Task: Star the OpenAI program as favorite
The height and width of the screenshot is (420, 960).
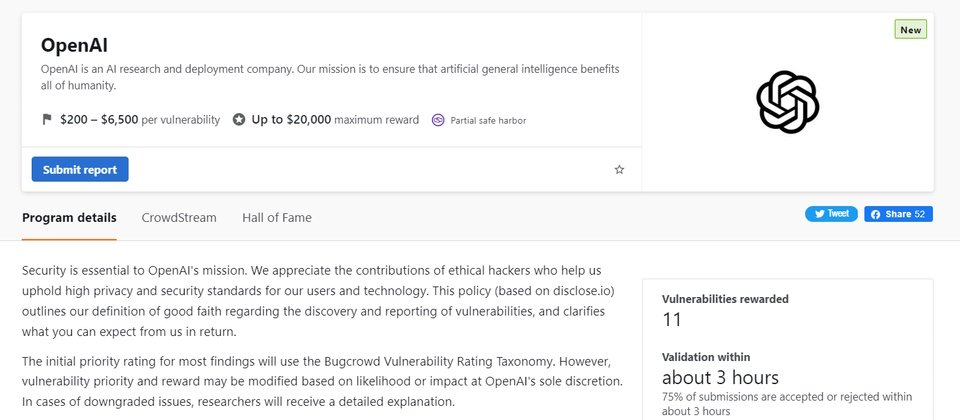Action: pos(619,170)
